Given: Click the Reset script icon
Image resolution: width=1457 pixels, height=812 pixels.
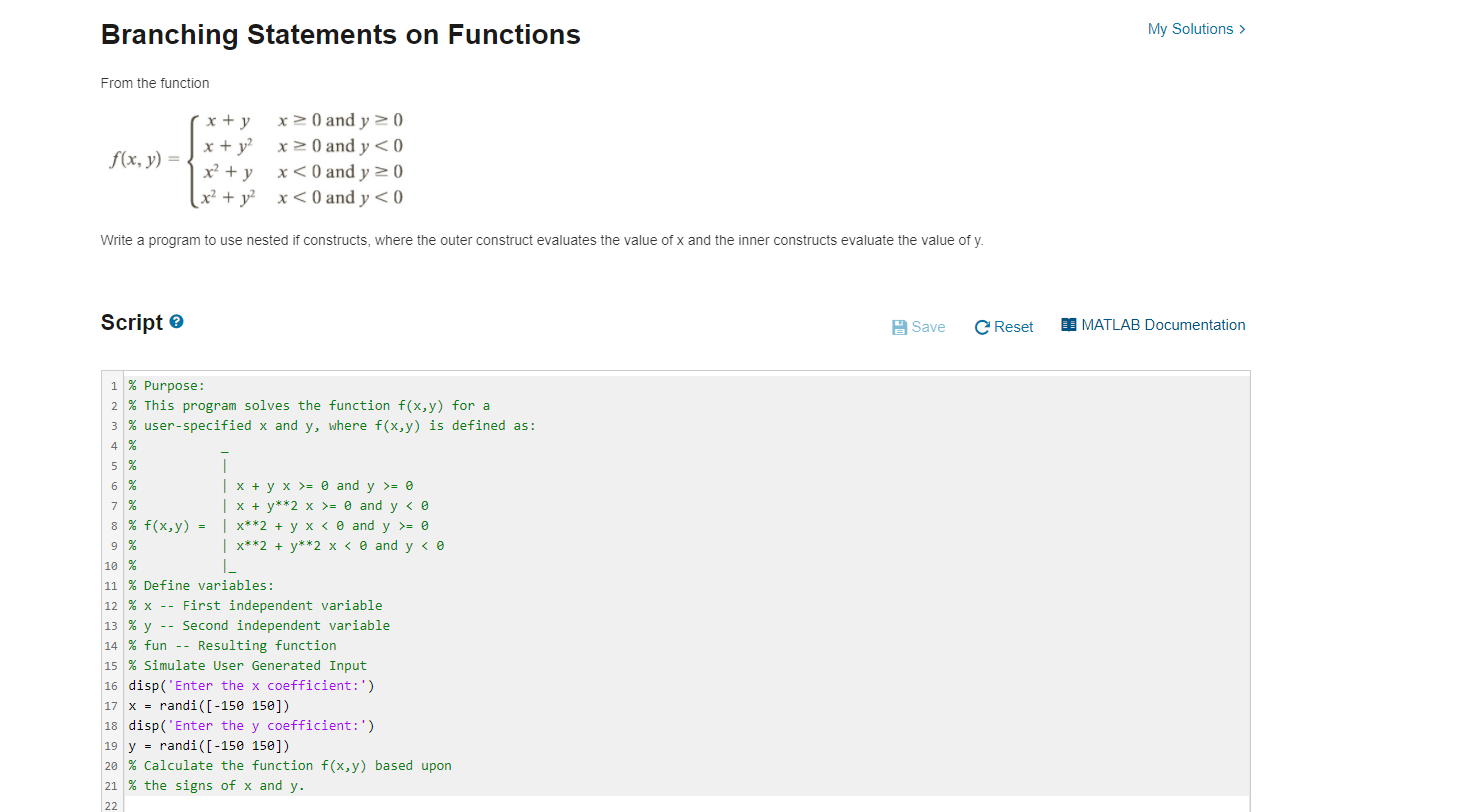Looking at the screenshot, I should point(984,326).
